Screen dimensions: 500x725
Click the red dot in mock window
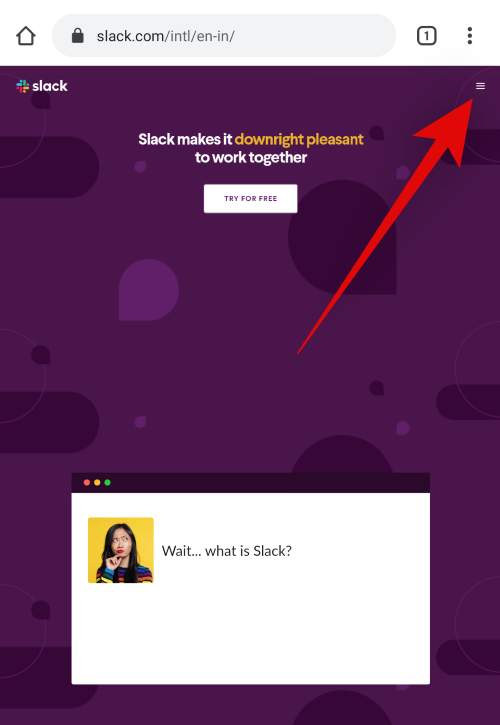coord(86,483)
